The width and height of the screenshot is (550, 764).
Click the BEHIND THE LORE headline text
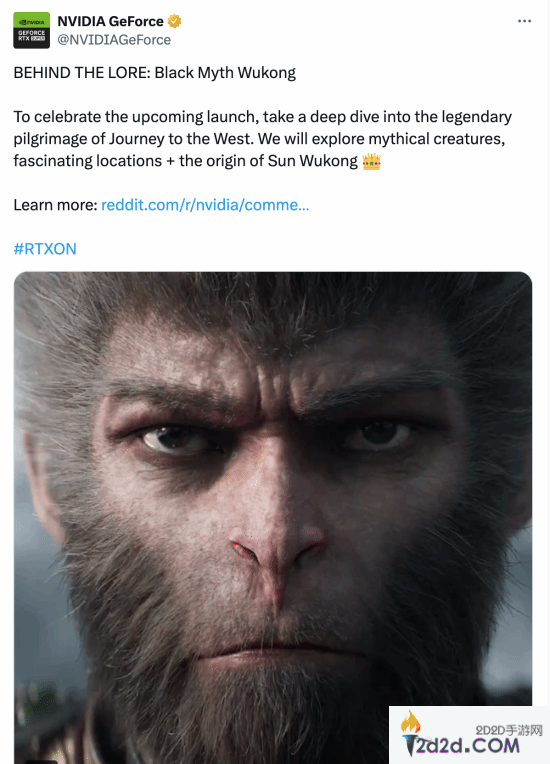(x=154, y=73)
